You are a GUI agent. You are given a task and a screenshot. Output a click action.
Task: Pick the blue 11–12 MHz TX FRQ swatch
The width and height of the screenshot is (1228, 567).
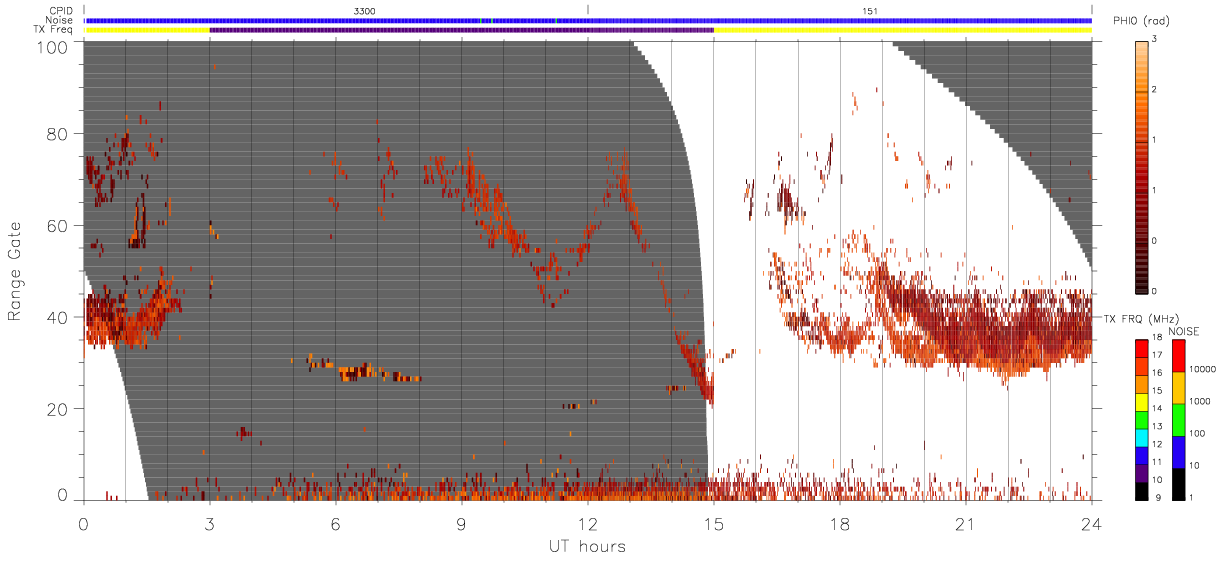click(x=1141, y=455)
